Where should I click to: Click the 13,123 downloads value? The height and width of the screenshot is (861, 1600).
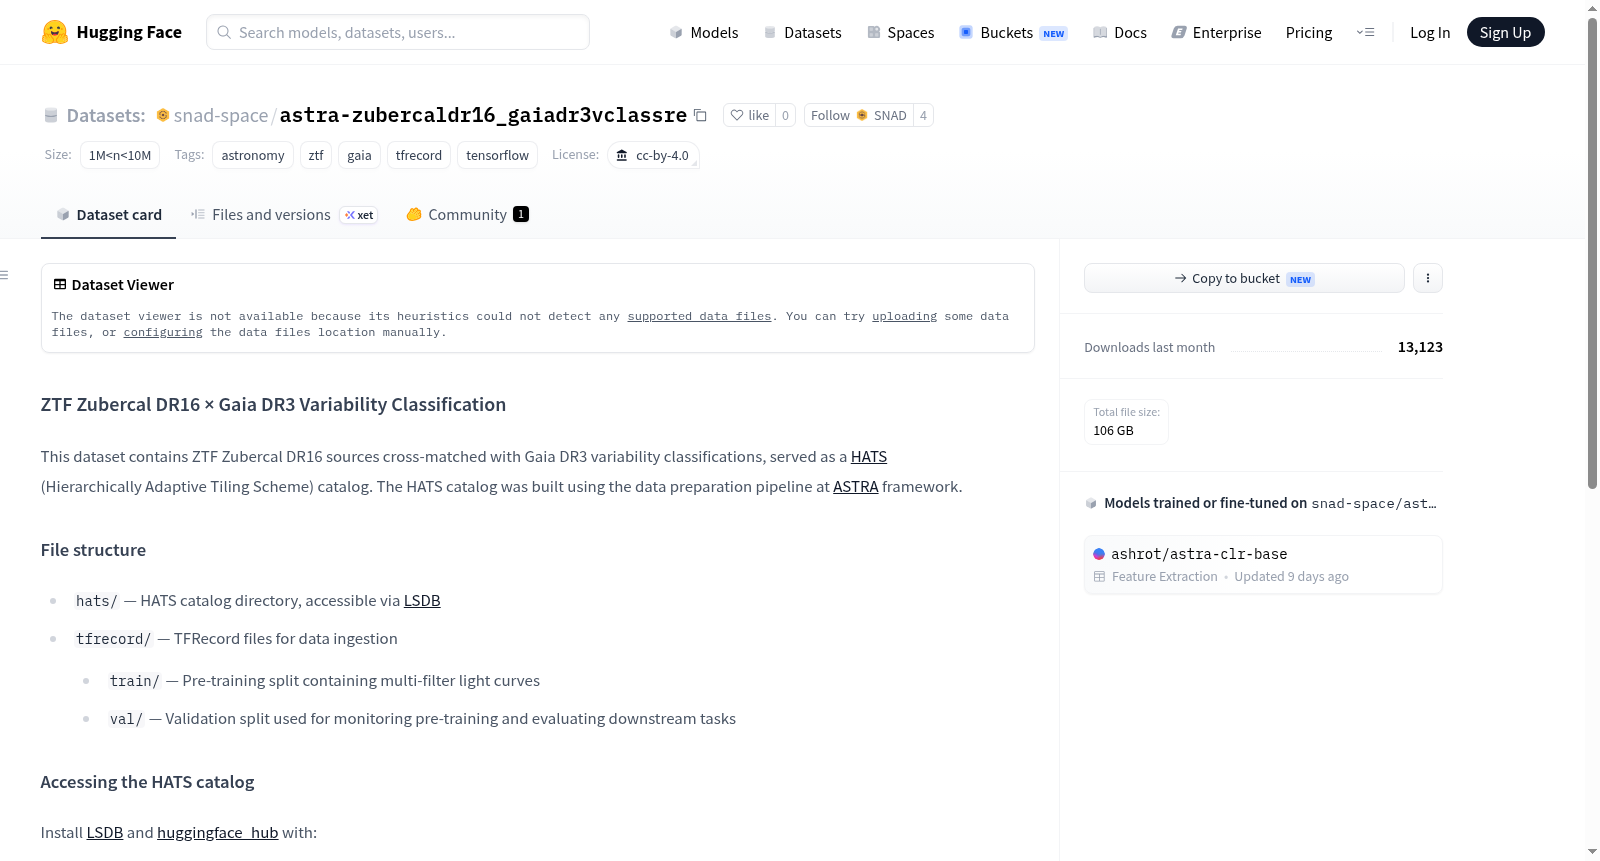coord(1420,347)
